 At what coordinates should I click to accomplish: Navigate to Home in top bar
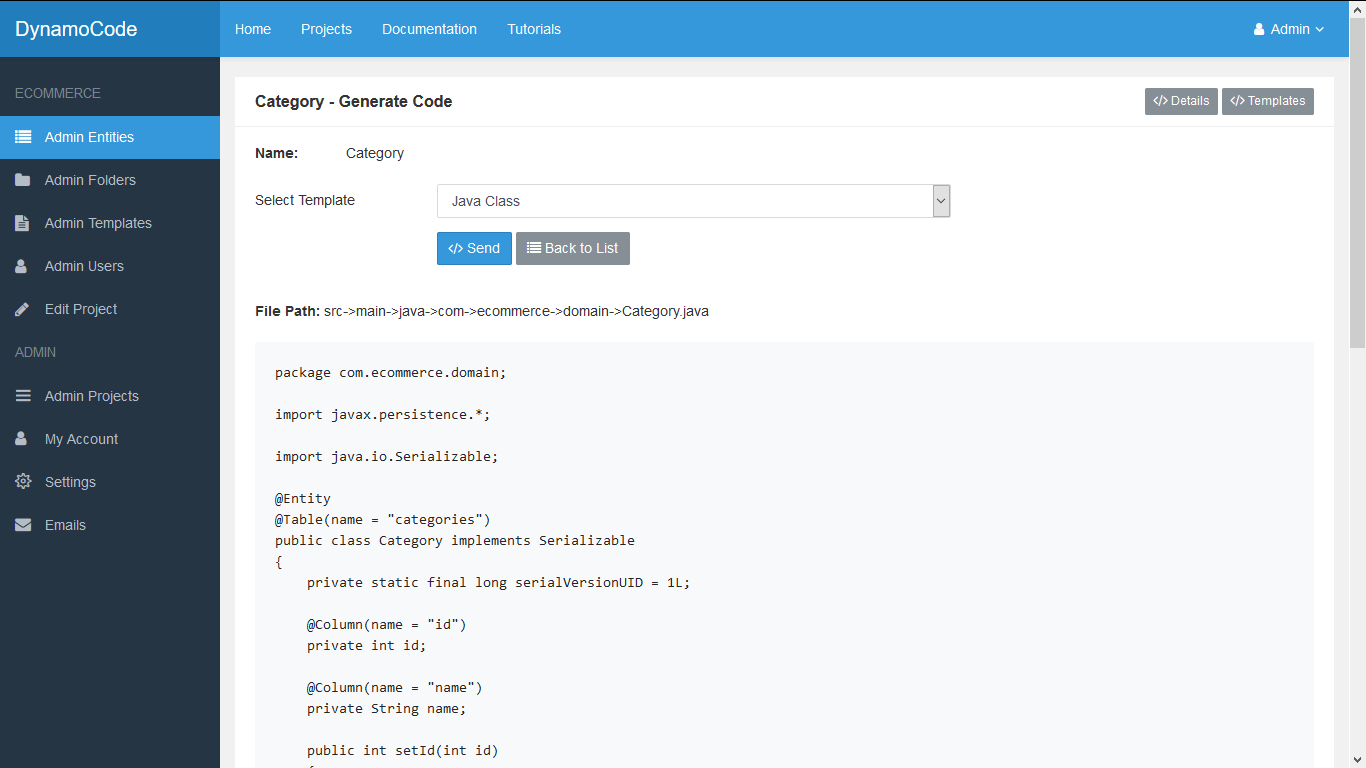253,29
